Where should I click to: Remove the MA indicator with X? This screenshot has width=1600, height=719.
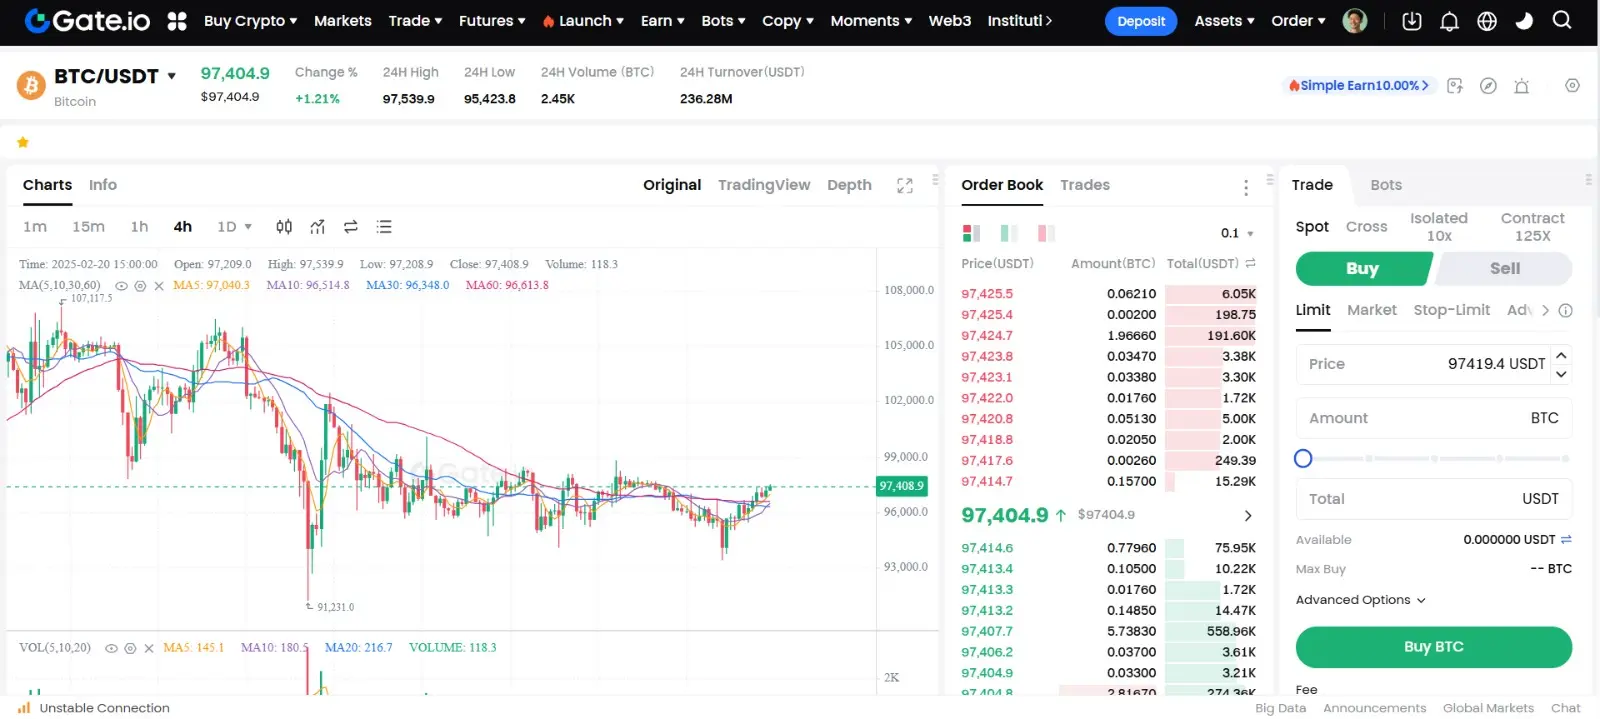159,286
